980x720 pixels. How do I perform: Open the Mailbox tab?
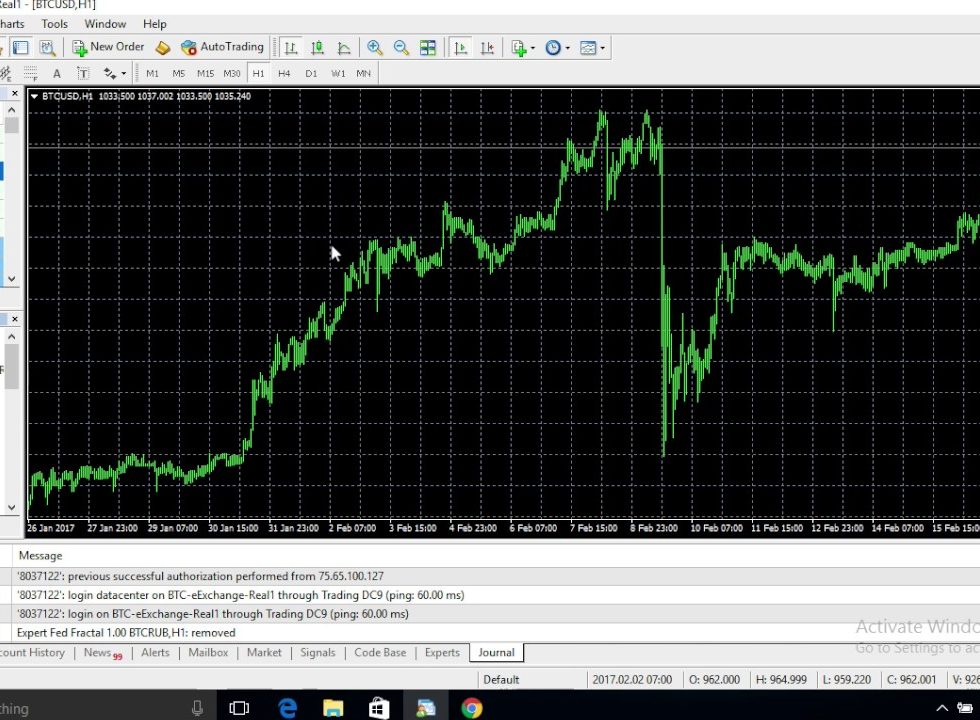coord(208,652)
